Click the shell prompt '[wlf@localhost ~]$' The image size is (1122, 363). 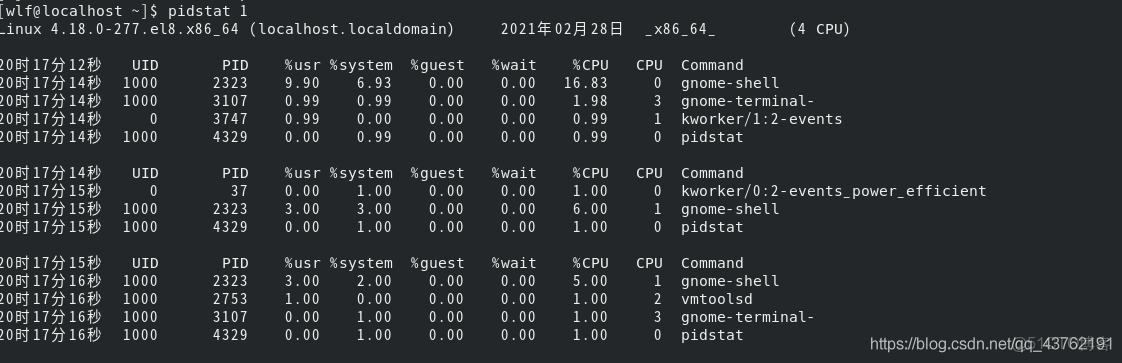(80, 11)
